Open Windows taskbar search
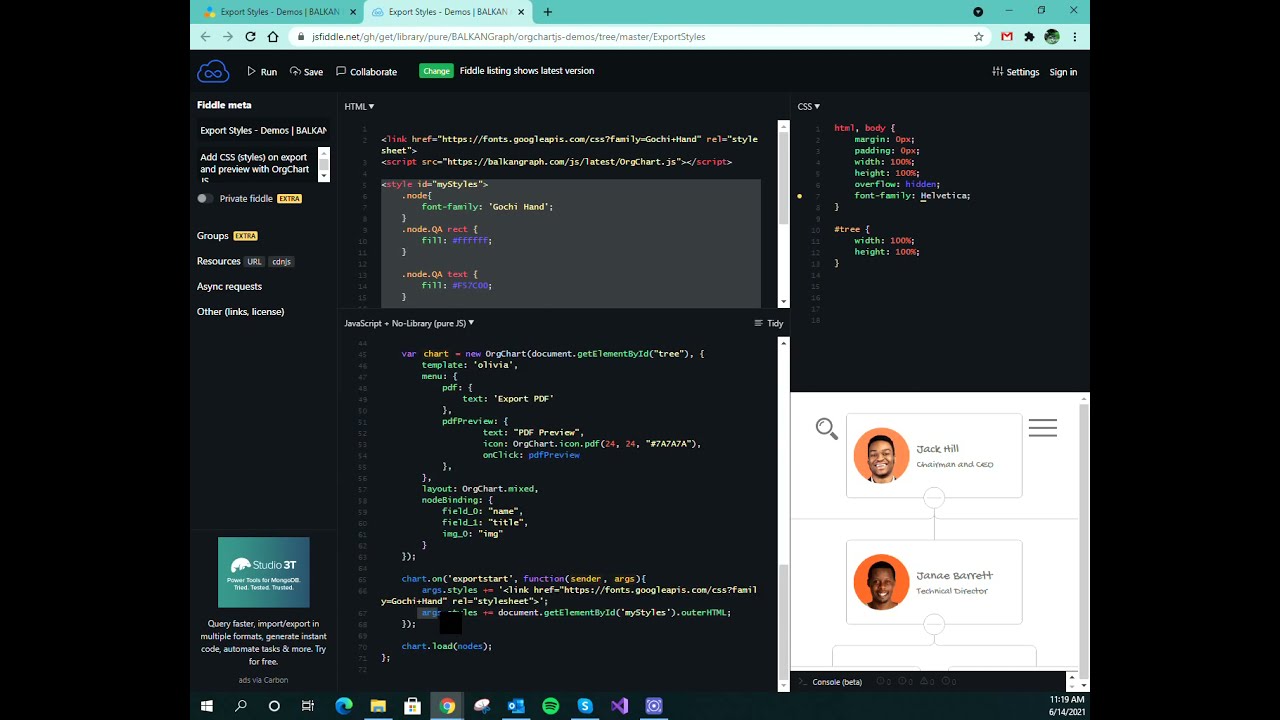The height and width of the screenshot is (720, 1280). pos(241,706)
